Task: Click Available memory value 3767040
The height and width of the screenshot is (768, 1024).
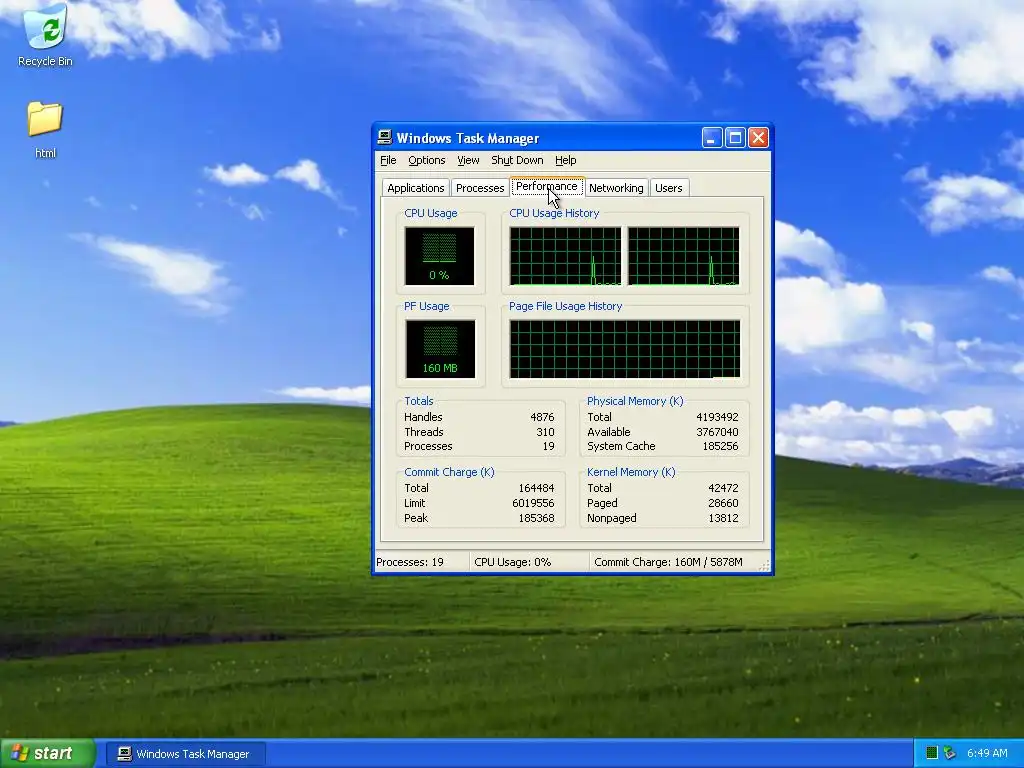Action: tap(717, 432)
